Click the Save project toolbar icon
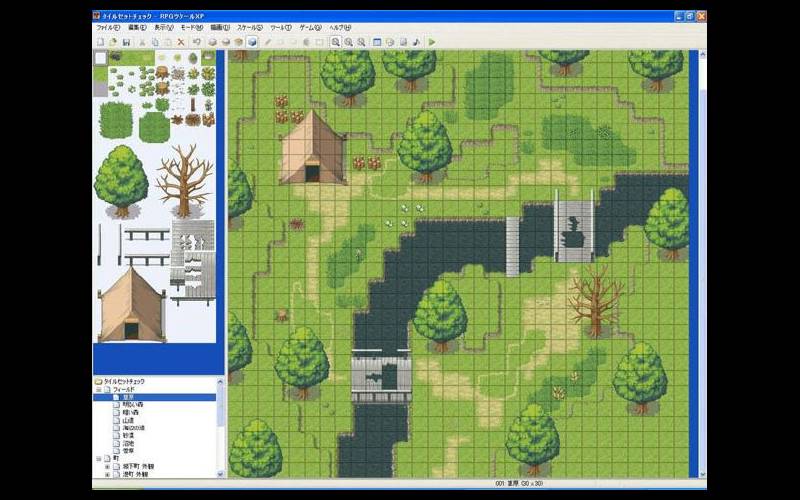 (x=126, y=42)
